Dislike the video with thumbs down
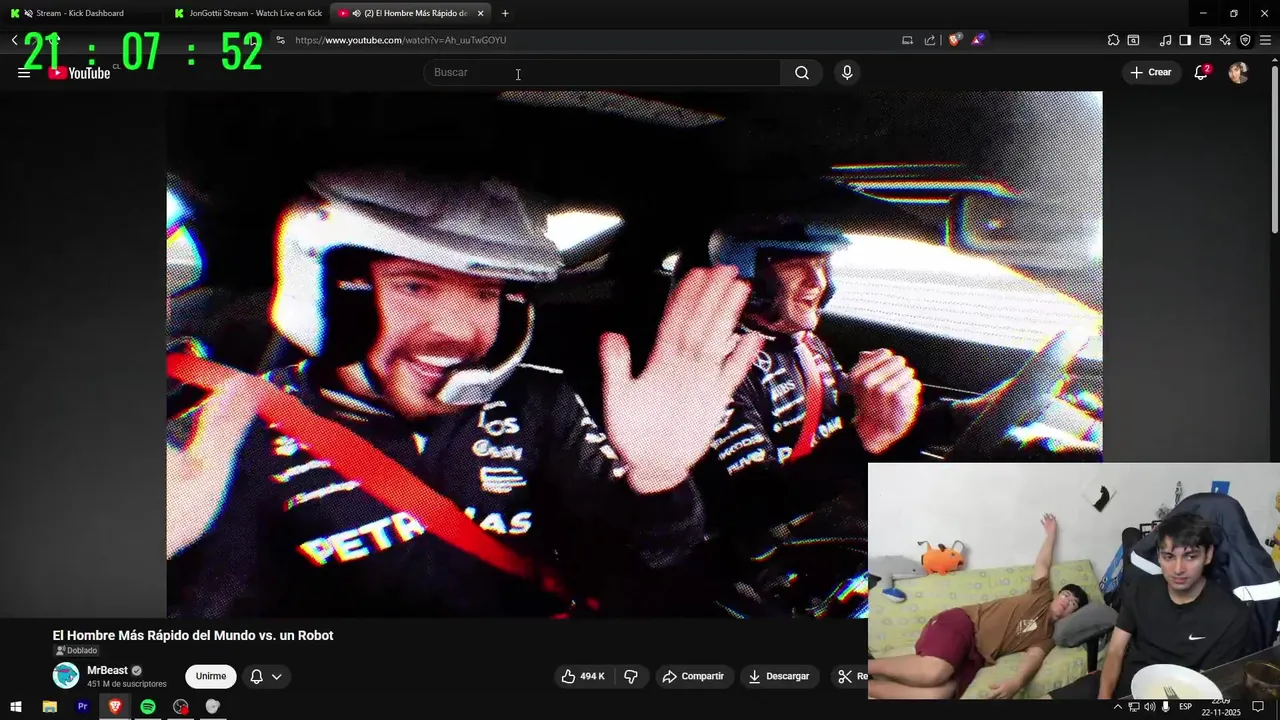Screen dimensions: 1280x720 click(631, 676)
